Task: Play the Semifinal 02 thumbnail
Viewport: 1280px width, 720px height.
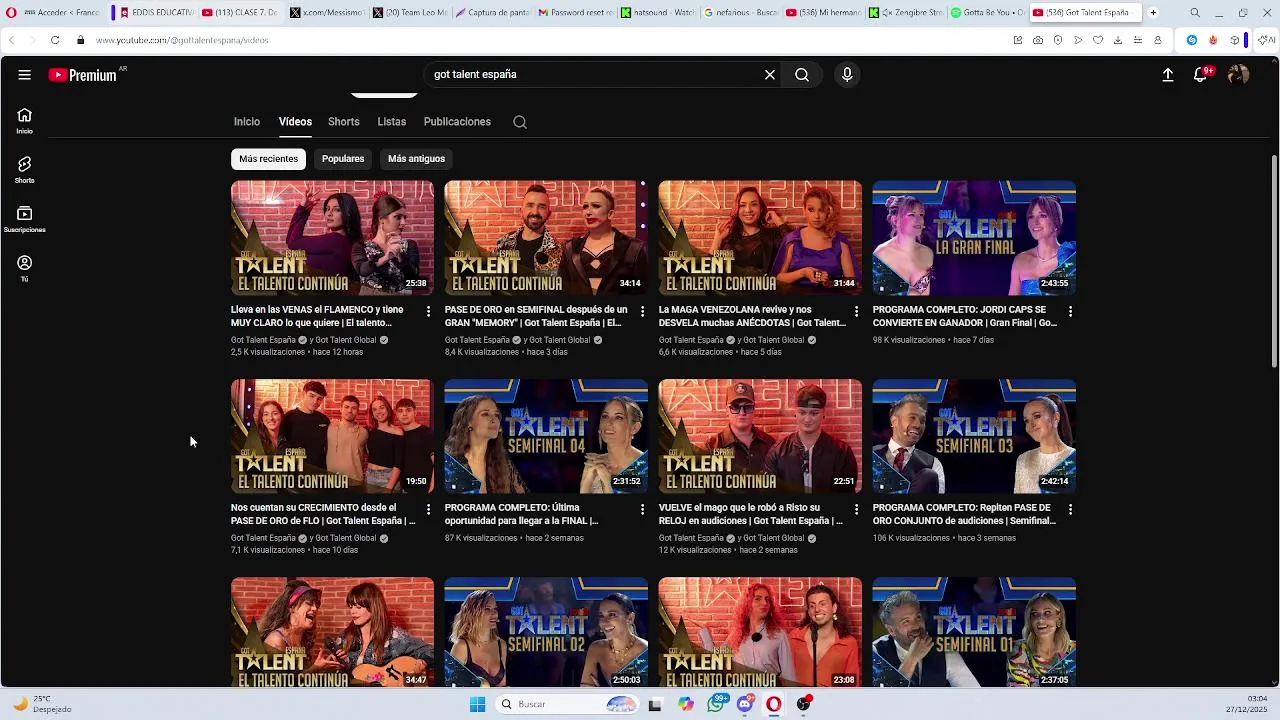Action: coord(546,632)
